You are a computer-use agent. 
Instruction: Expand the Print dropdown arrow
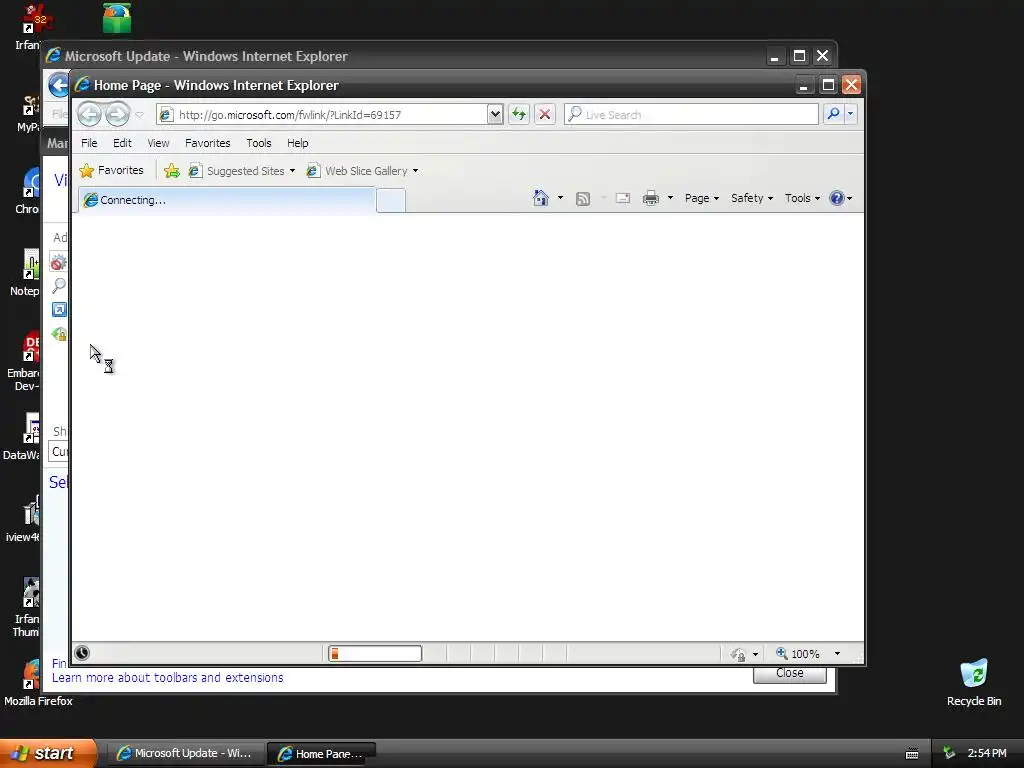(670, 198)
